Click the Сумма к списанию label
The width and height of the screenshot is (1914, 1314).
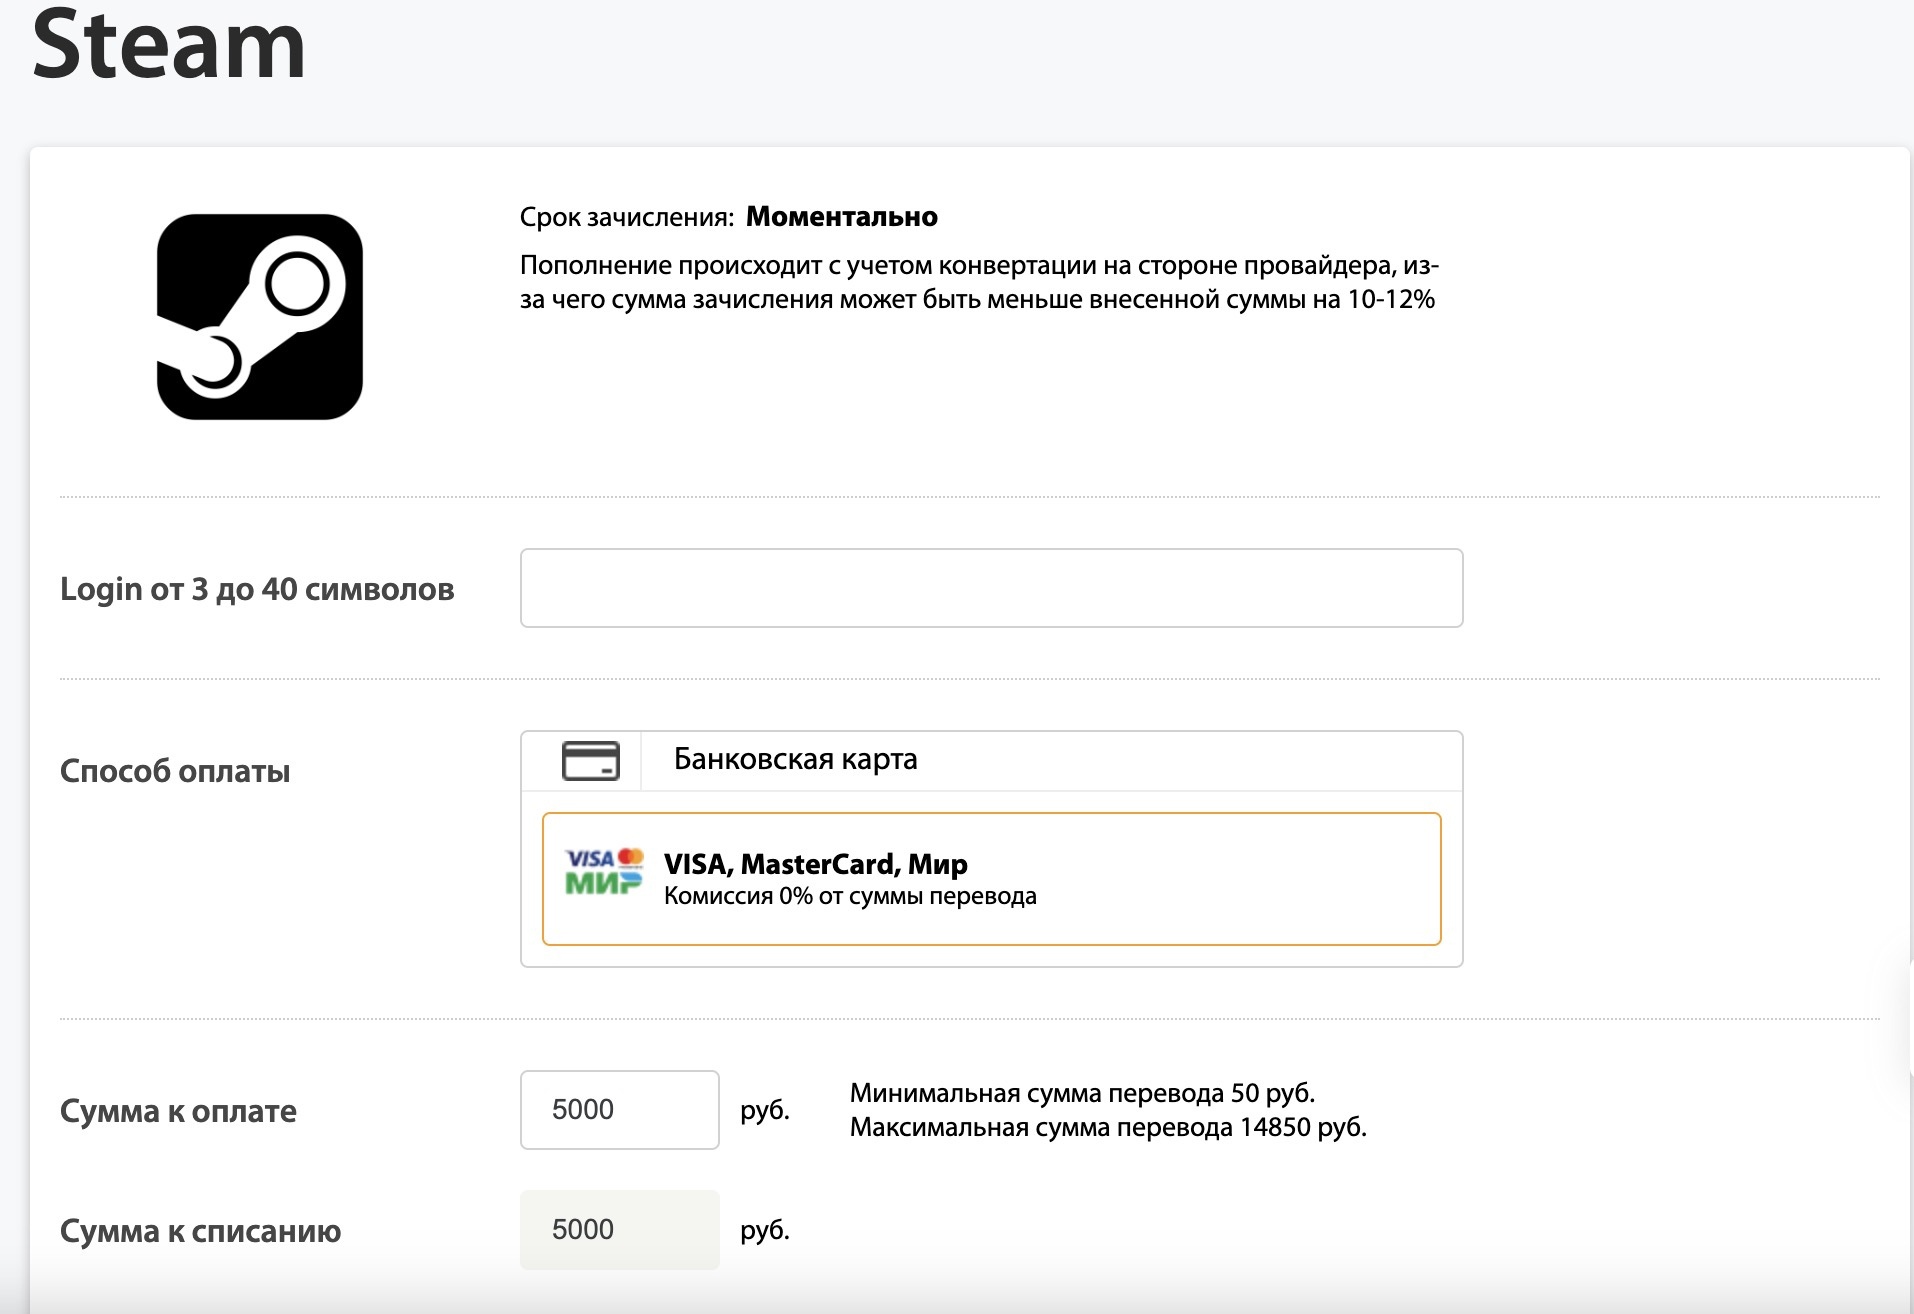point(200,1231)
